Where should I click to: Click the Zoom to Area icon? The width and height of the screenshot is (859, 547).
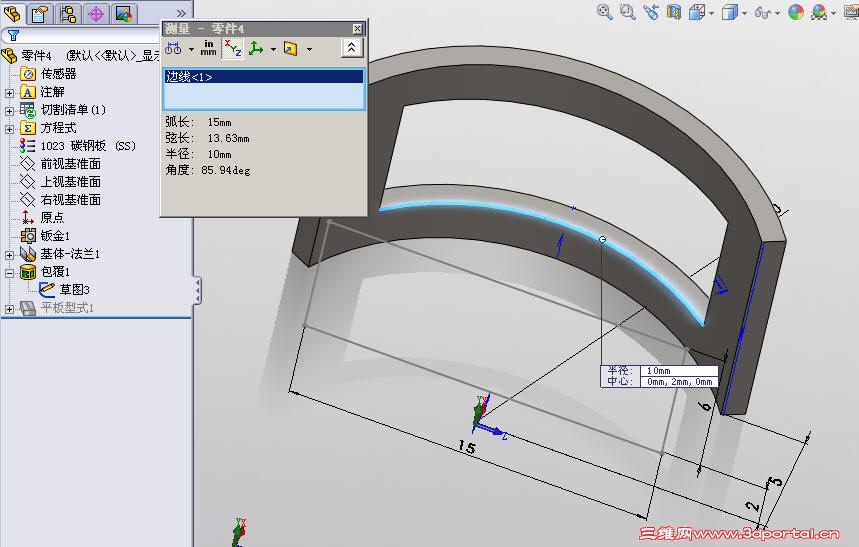pyautogui.click(x=628, y=12)
